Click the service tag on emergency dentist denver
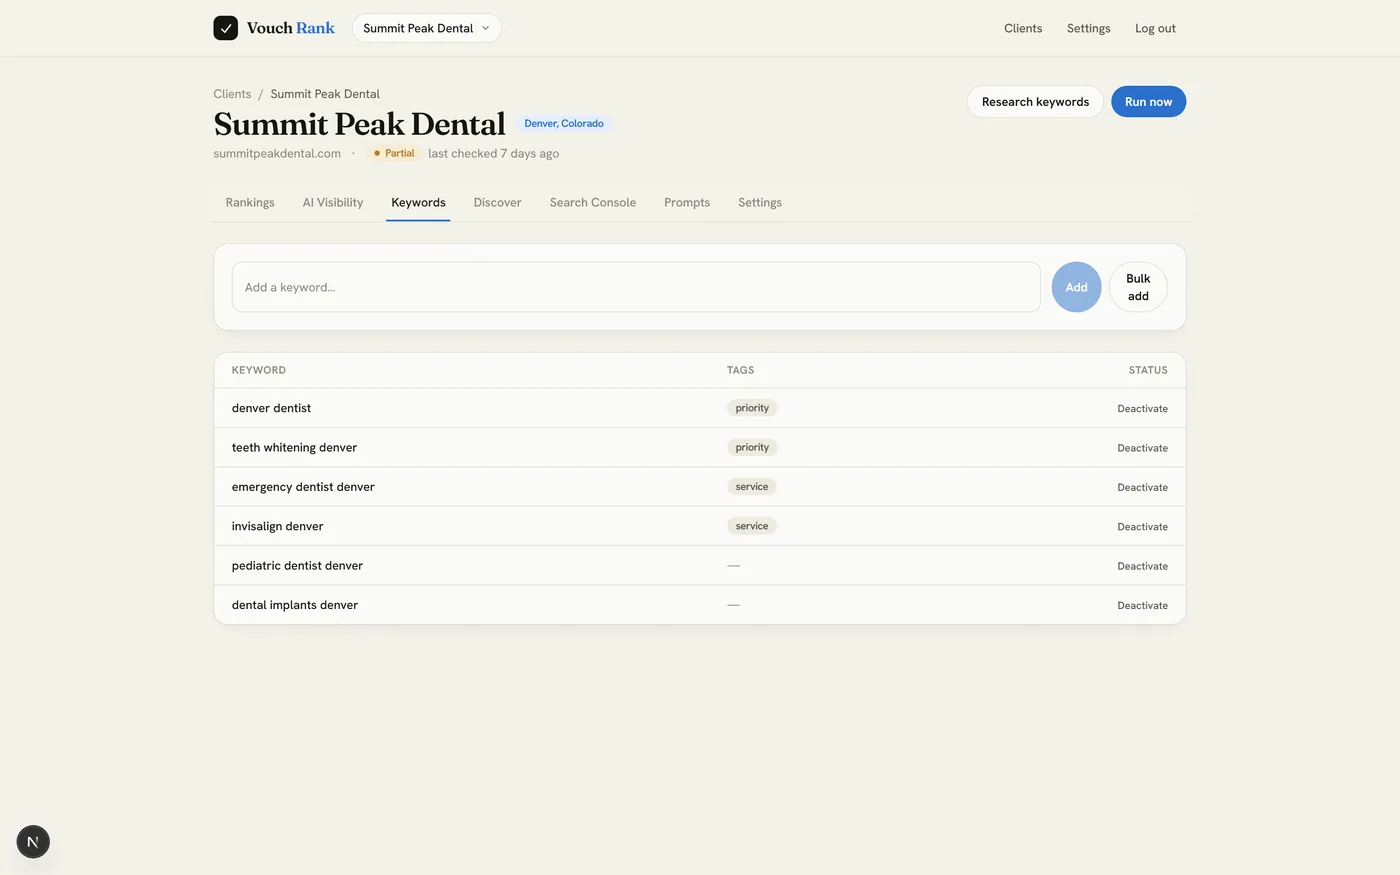Screen dimensions: 1400x875 [x=752, y=487]
